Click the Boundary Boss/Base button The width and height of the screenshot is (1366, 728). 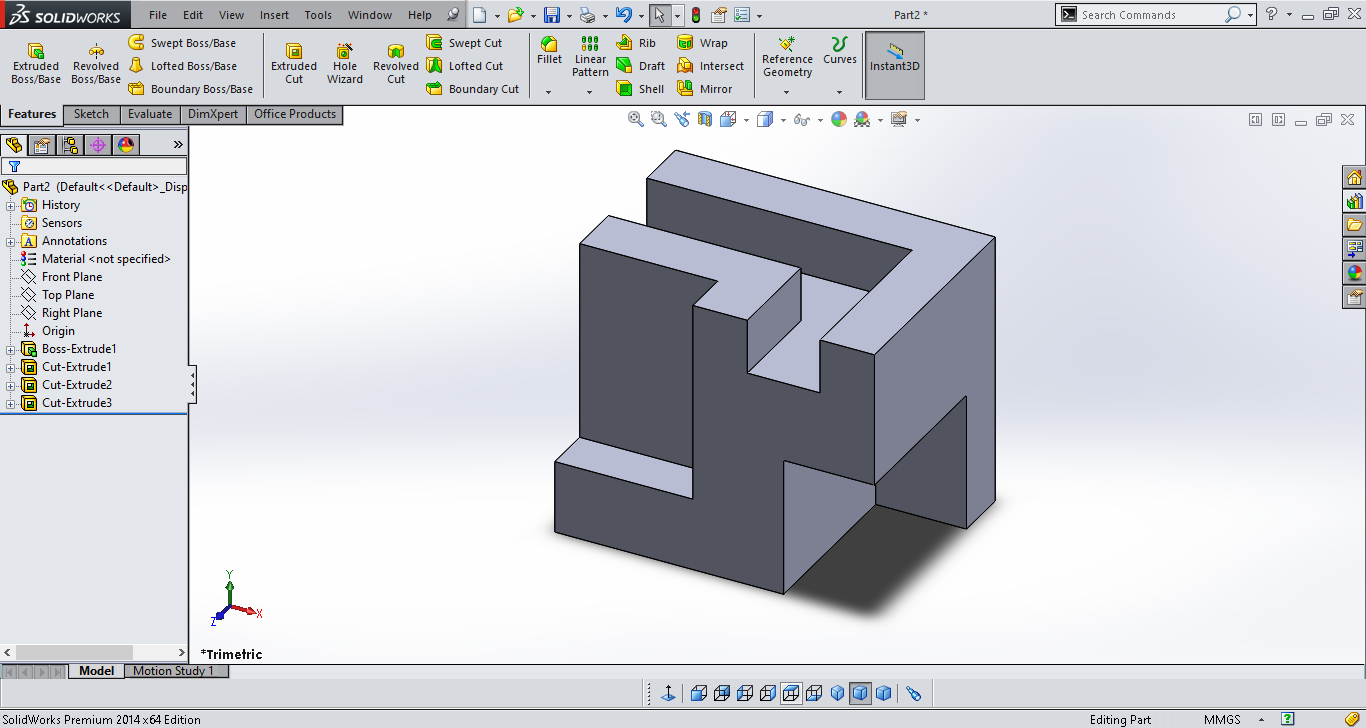point(190,89)
